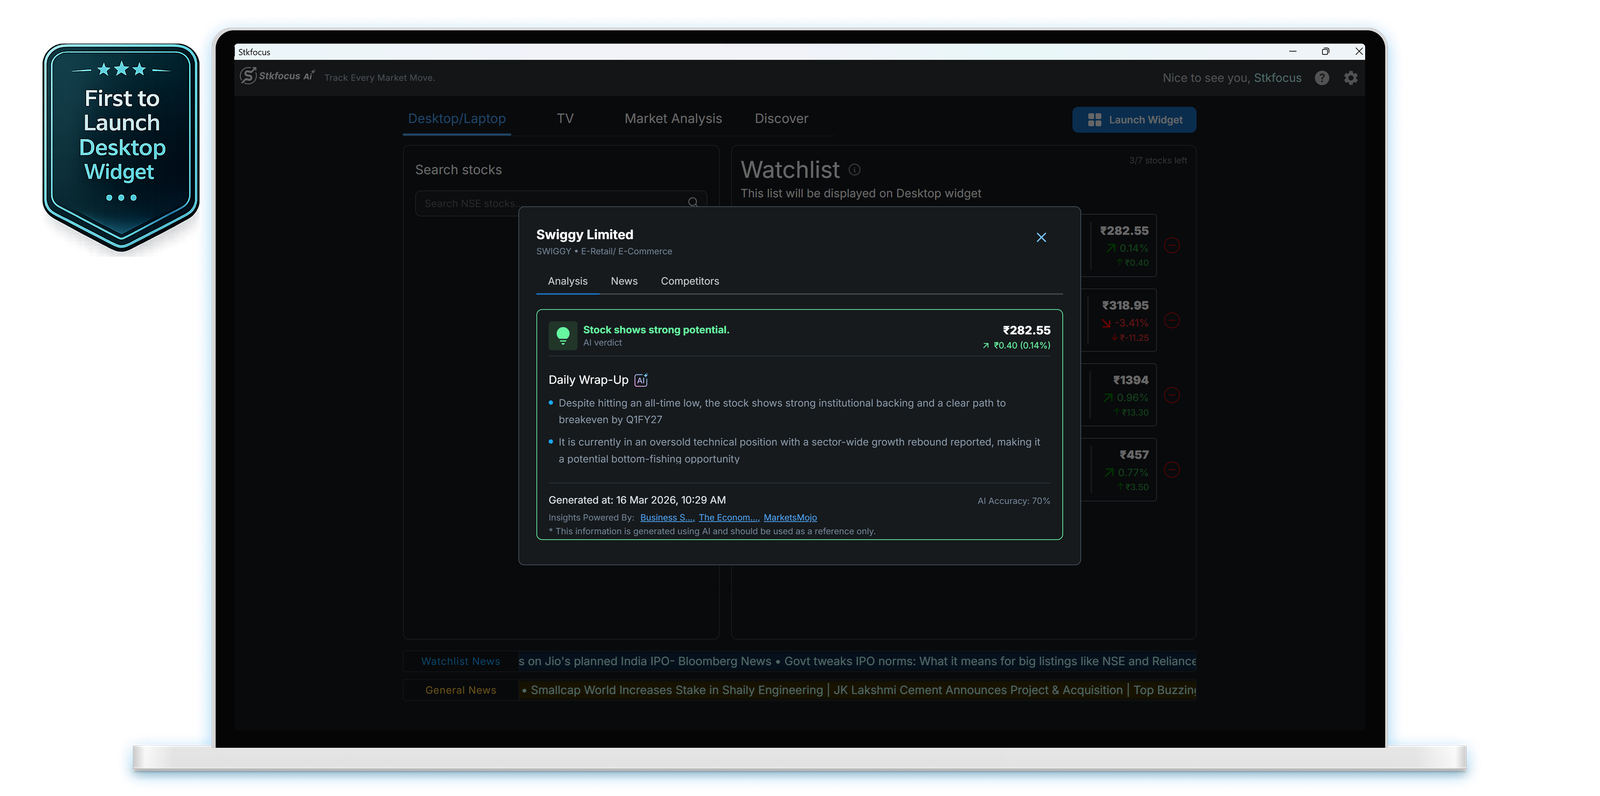Click the Stkfocus username in greeting
This screenshot has height=796, width=1600.
1278,78
